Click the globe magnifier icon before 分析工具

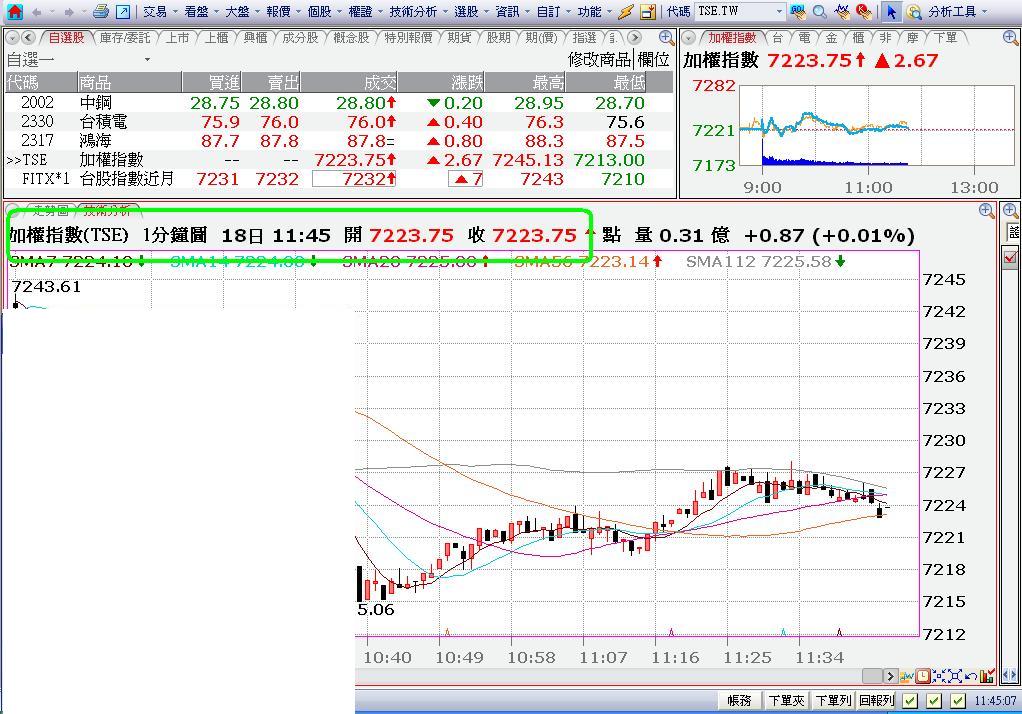[x=914, y=12]
